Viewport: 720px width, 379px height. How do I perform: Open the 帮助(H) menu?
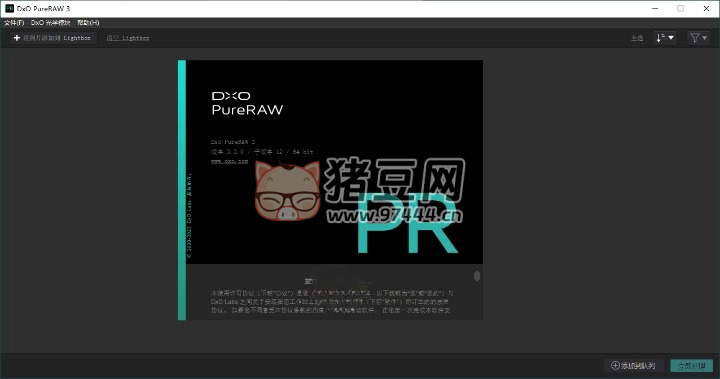pyautogui.click(x=88, y=23)
